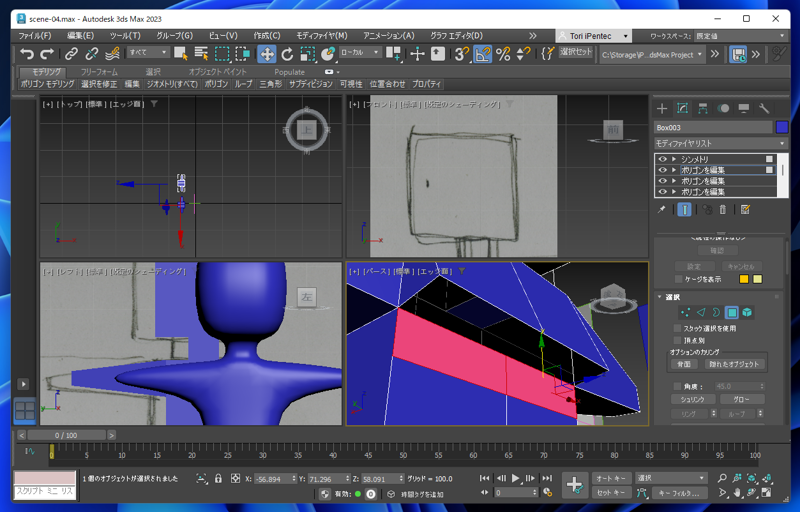Toggle Absolute/Offset transform mode icon

point(235,478)
